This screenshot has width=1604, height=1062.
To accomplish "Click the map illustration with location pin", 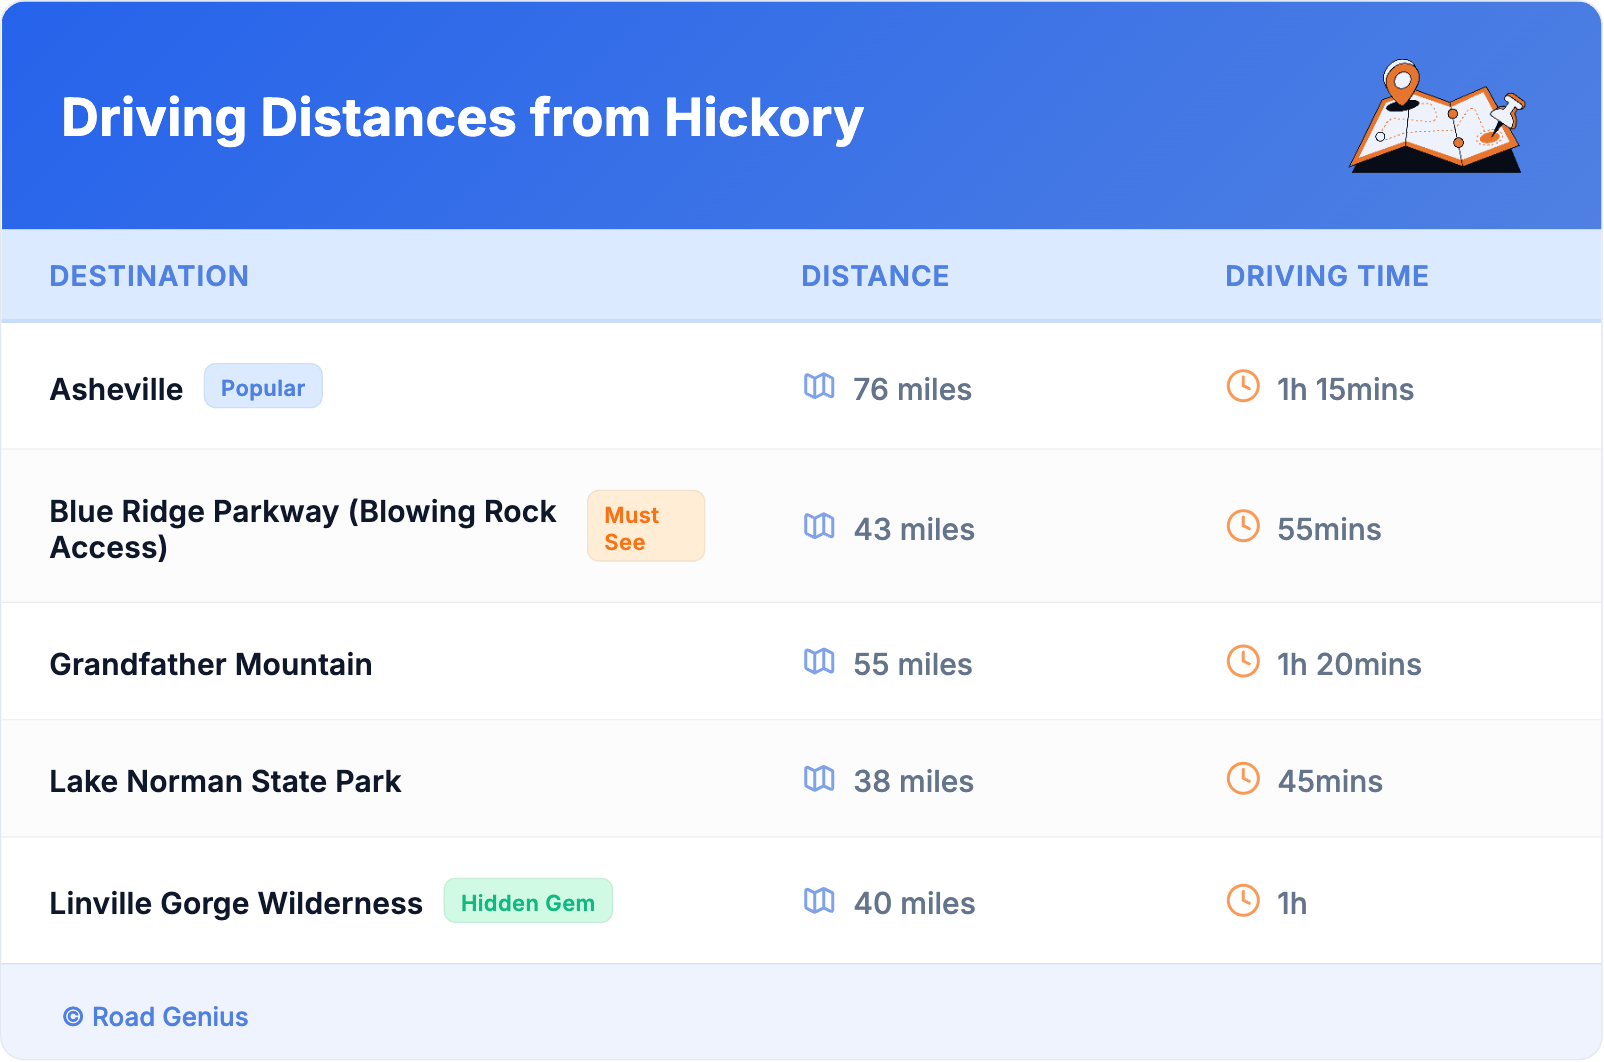I will 1437,117.
